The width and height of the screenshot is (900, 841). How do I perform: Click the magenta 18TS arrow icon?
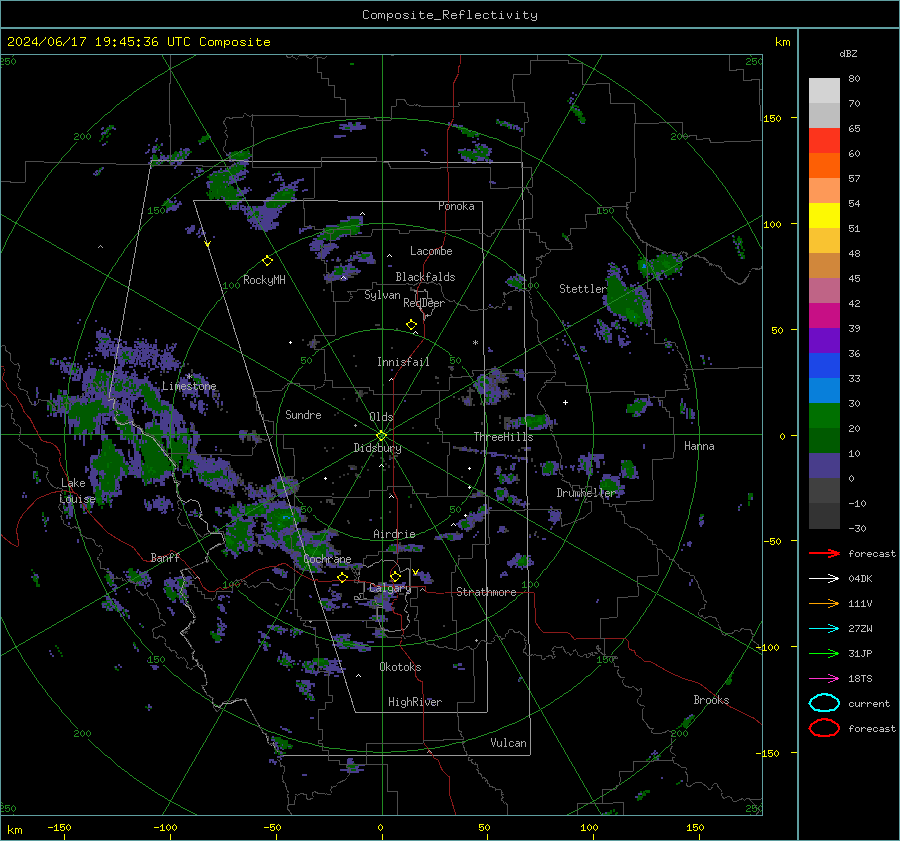pos(824,679)
